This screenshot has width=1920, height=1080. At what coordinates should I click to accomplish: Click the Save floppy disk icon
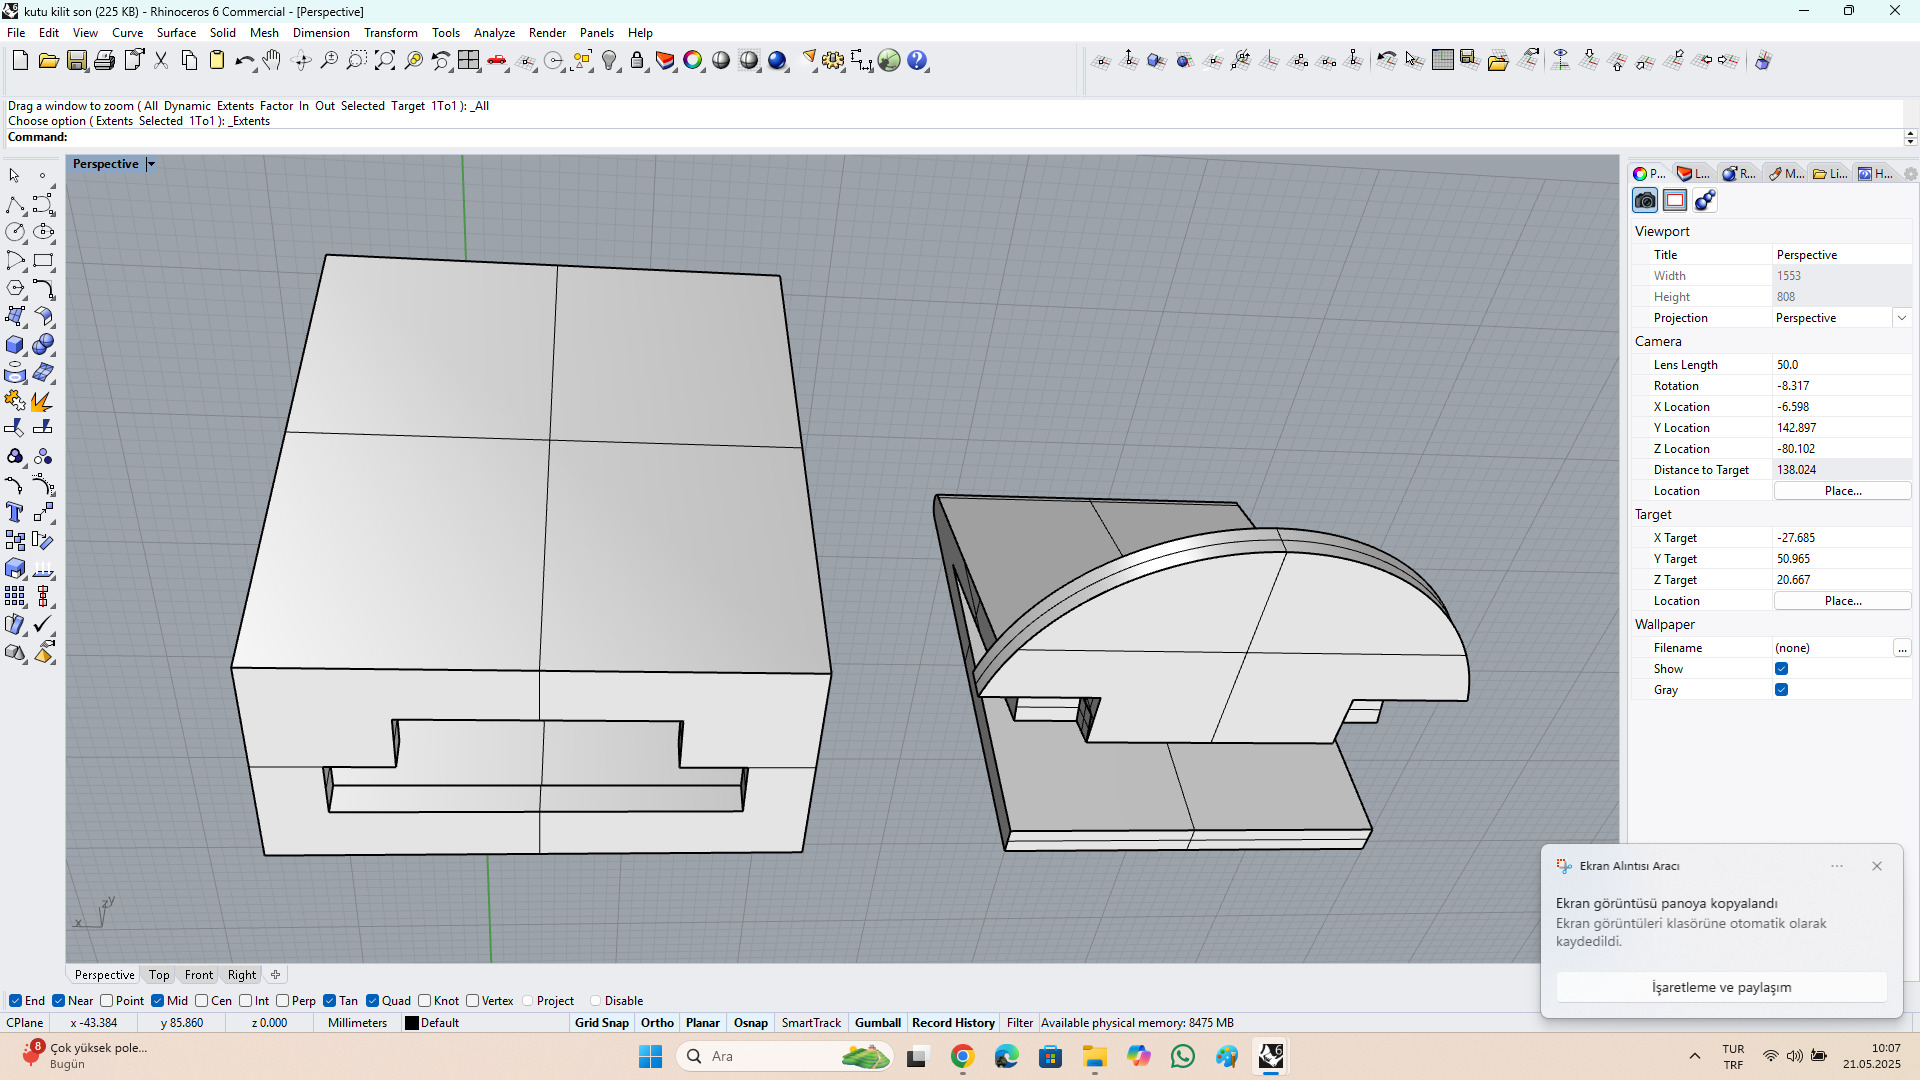pos(76,61)
